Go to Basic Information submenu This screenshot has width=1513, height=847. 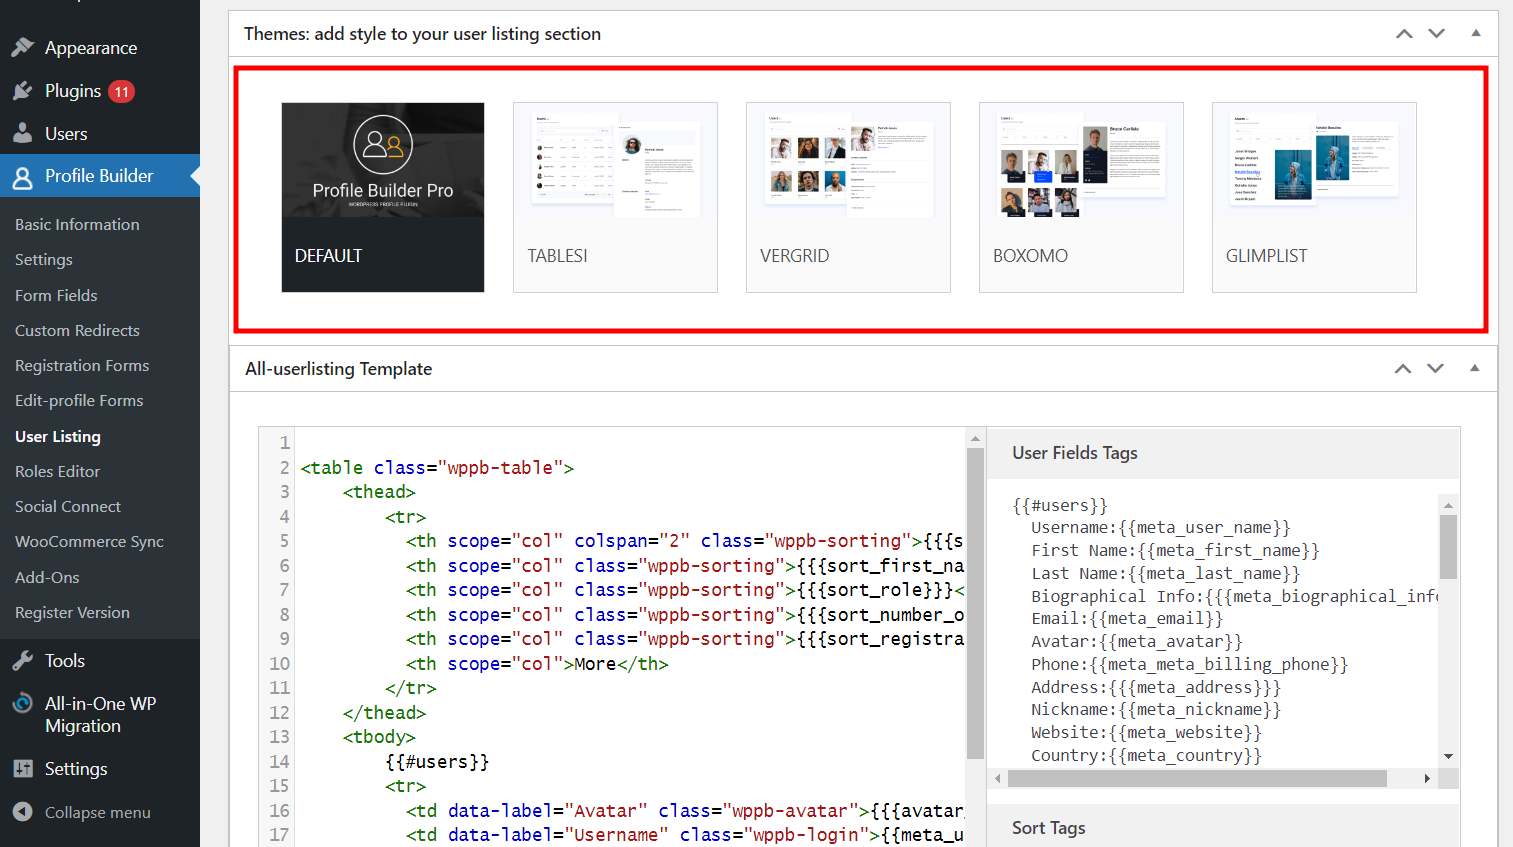pyautogui.click(x=77, y=224)
